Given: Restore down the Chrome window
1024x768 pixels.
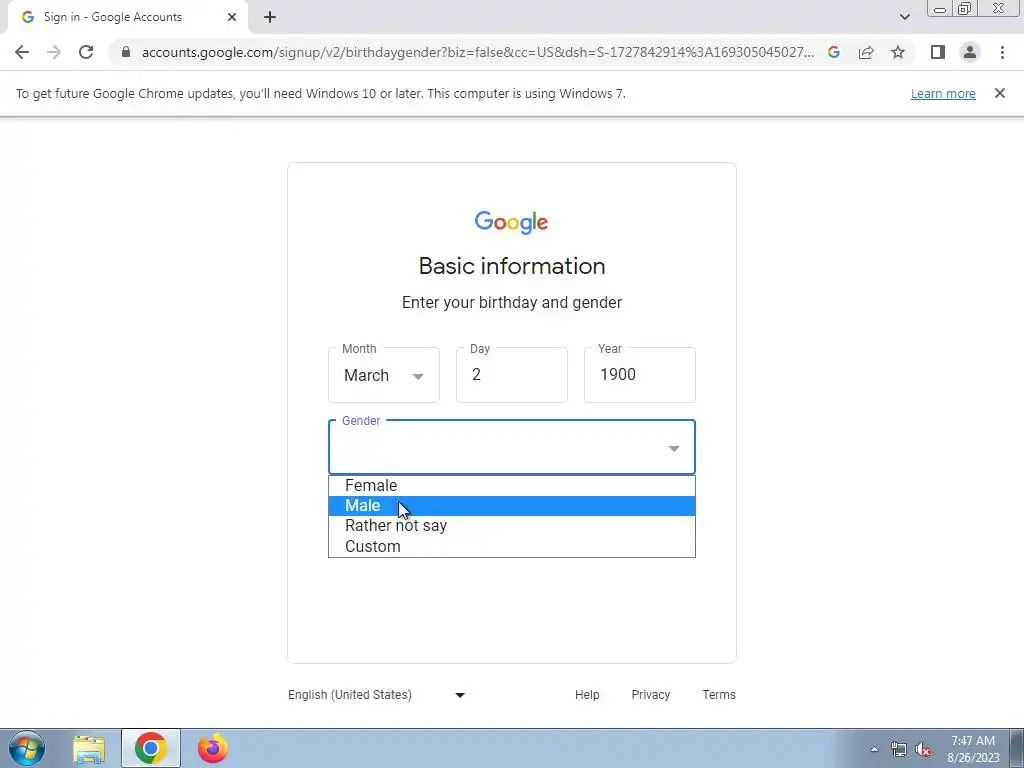Looking at the screenshot, I should point(965,9).
